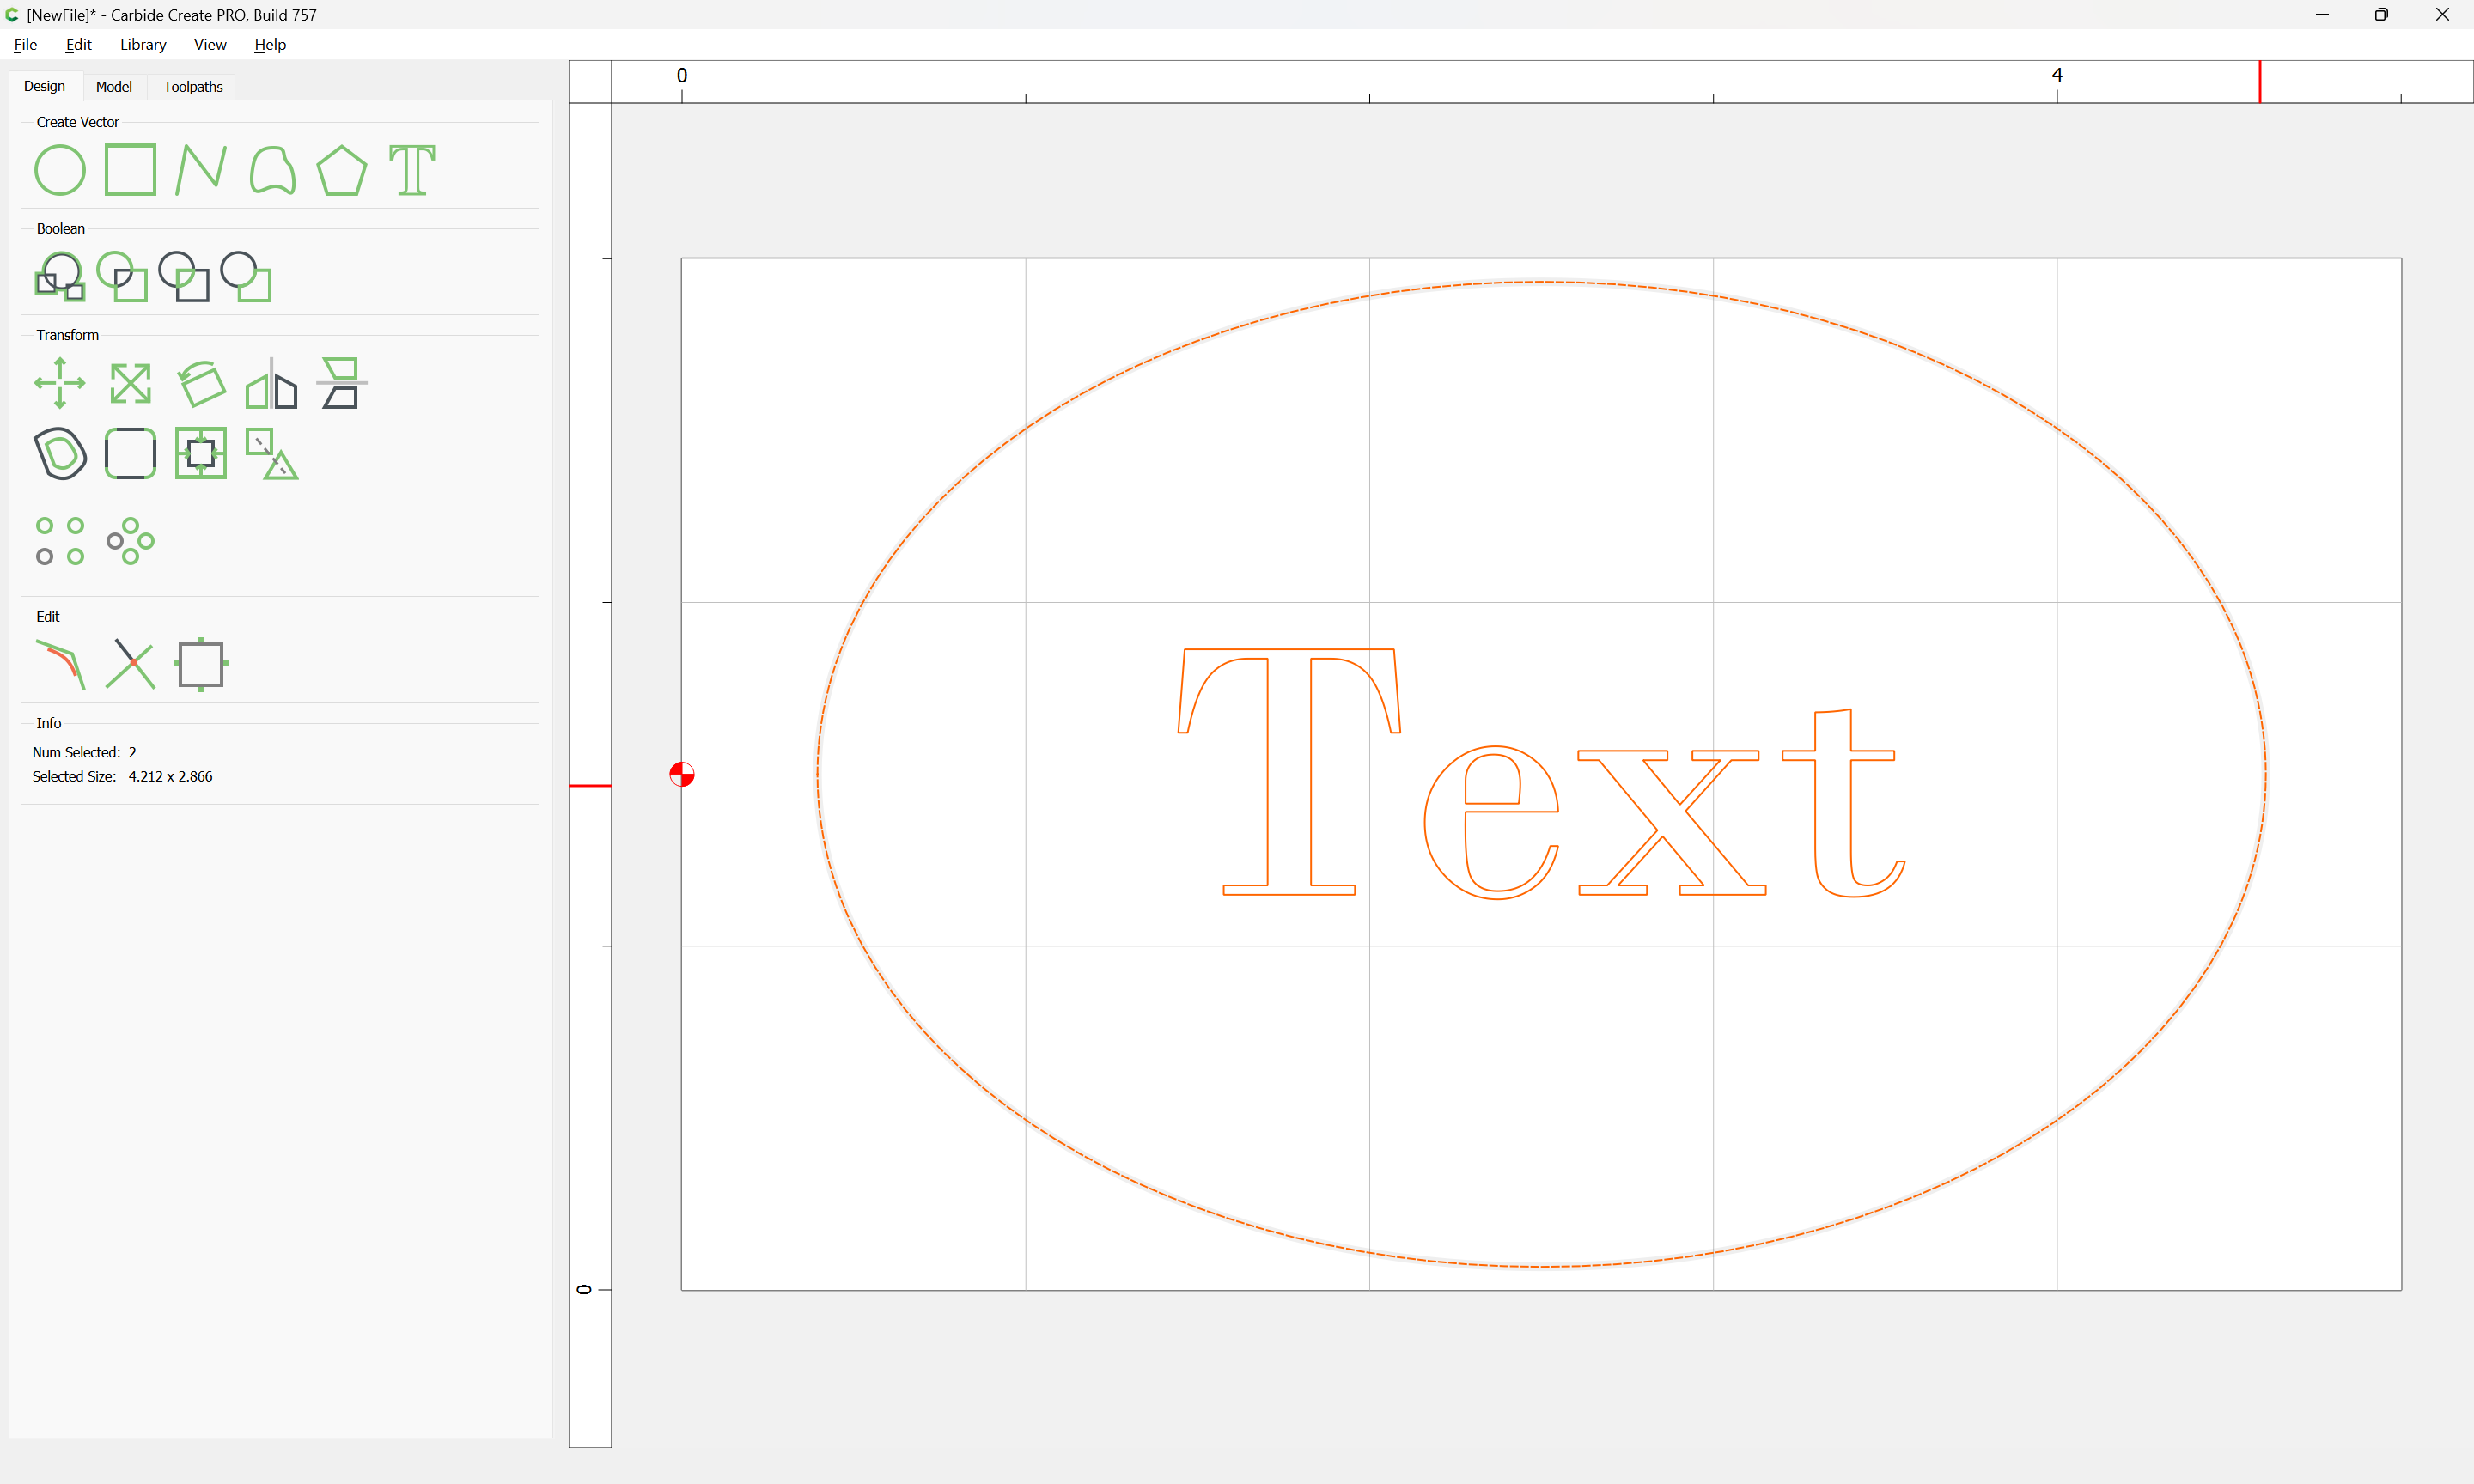Select the node edit tool
Image resolution: width=2474 pixels, height=1484 pixels.
62,664
